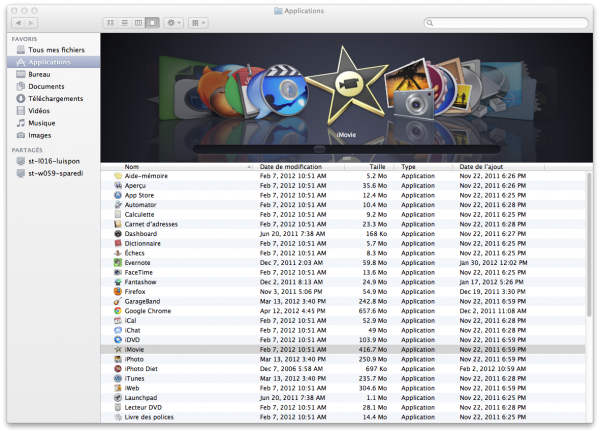This screenshot has width=600, height=433.
Task: Select the Automator app icon
Action: click(118, 205)
